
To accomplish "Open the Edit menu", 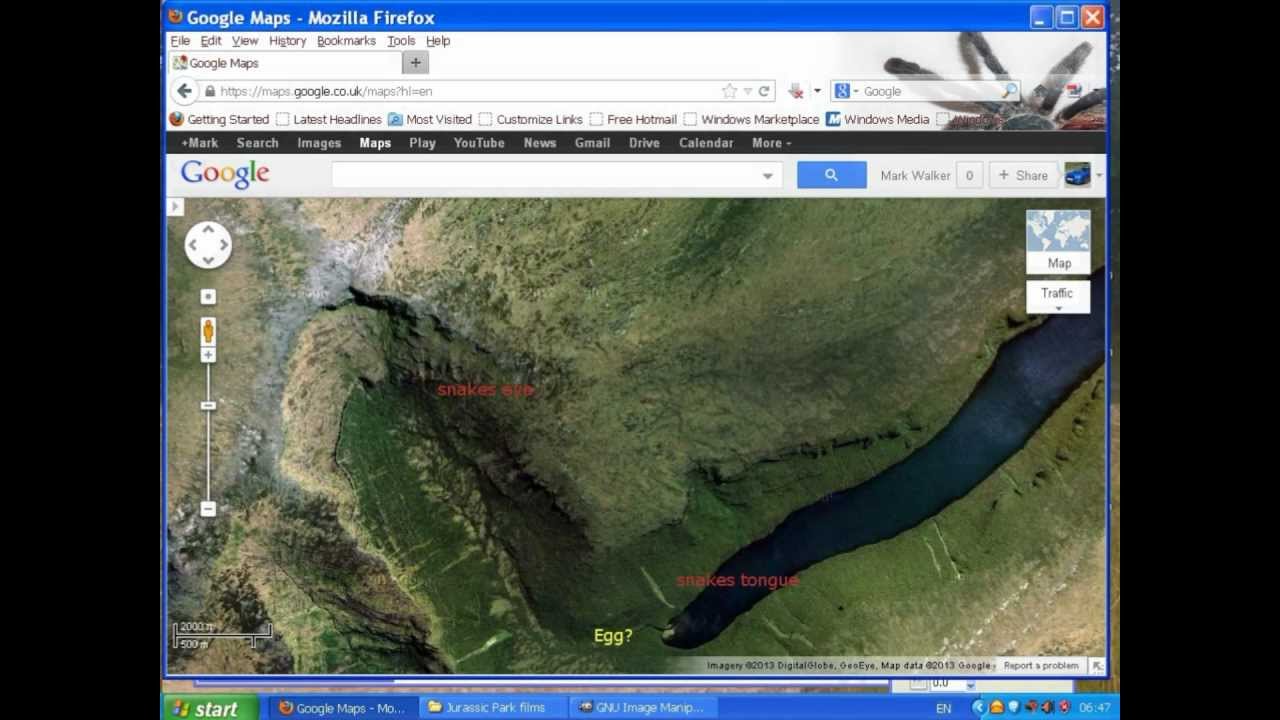I will click(x=211, y=41).
